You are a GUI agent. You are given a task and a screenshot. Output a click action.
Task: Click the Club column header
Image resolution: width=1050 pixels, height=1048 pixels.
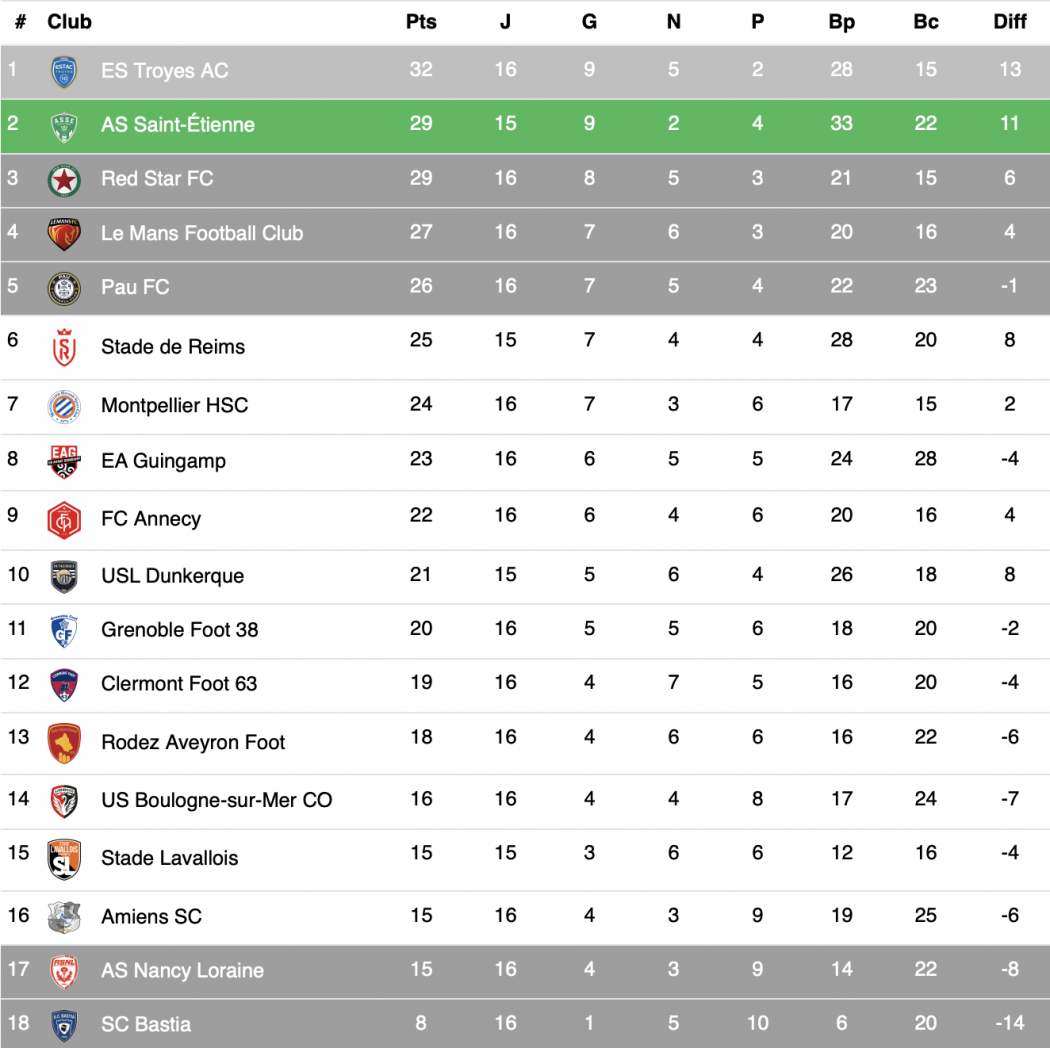coord(69,21)
